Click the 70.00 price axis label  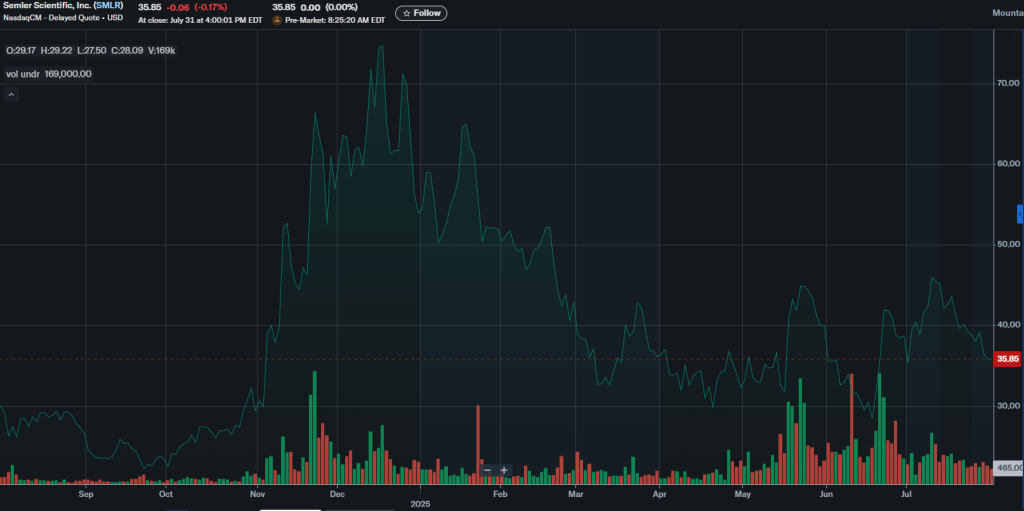coord(1008,84)
